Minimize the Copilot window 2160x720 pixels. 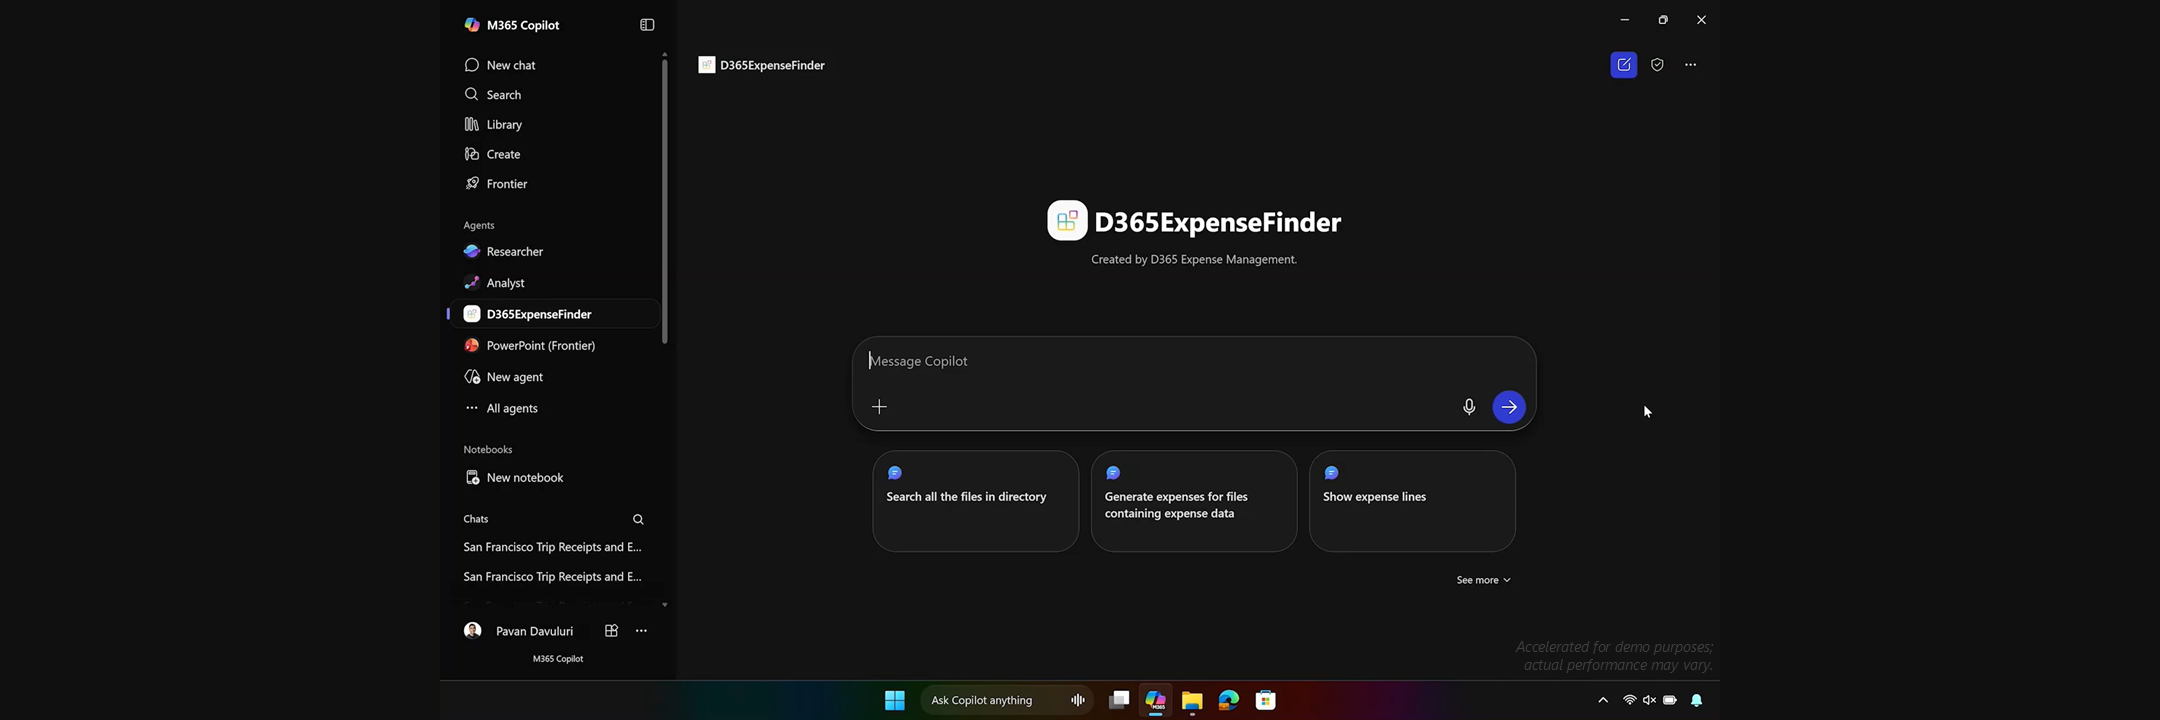1625,20
